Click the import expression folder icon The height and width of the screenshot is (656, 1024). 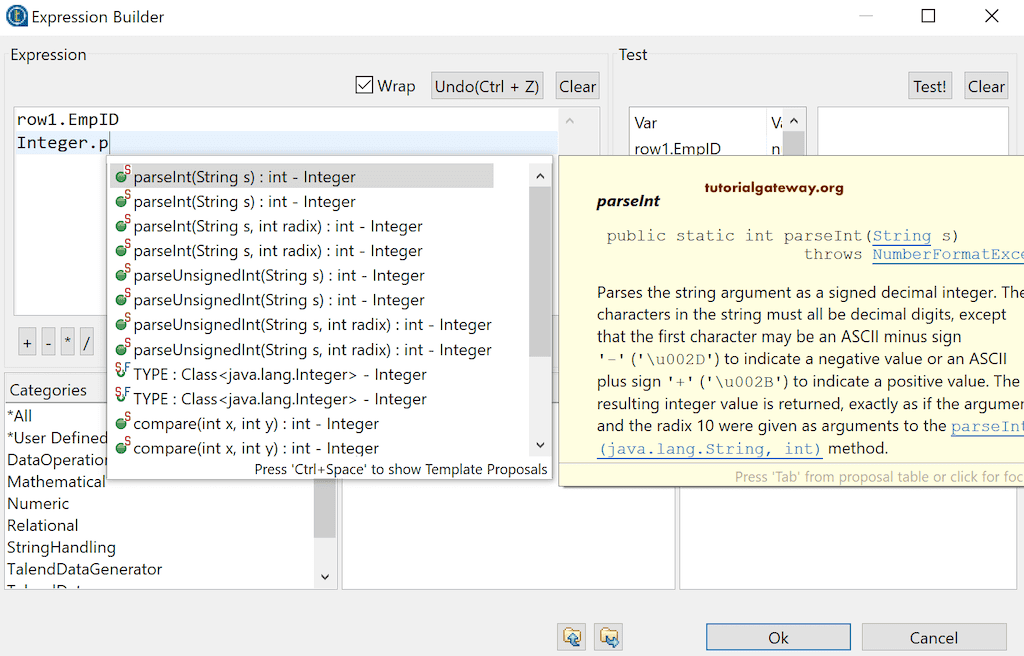pos(570,637)
